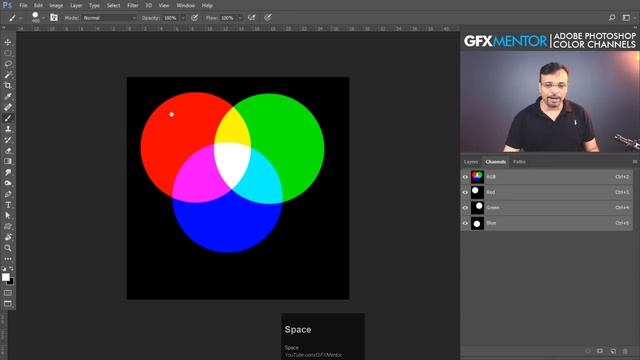640x360 pixels.
Task: Open the Window menu
Action: (186, 6)
